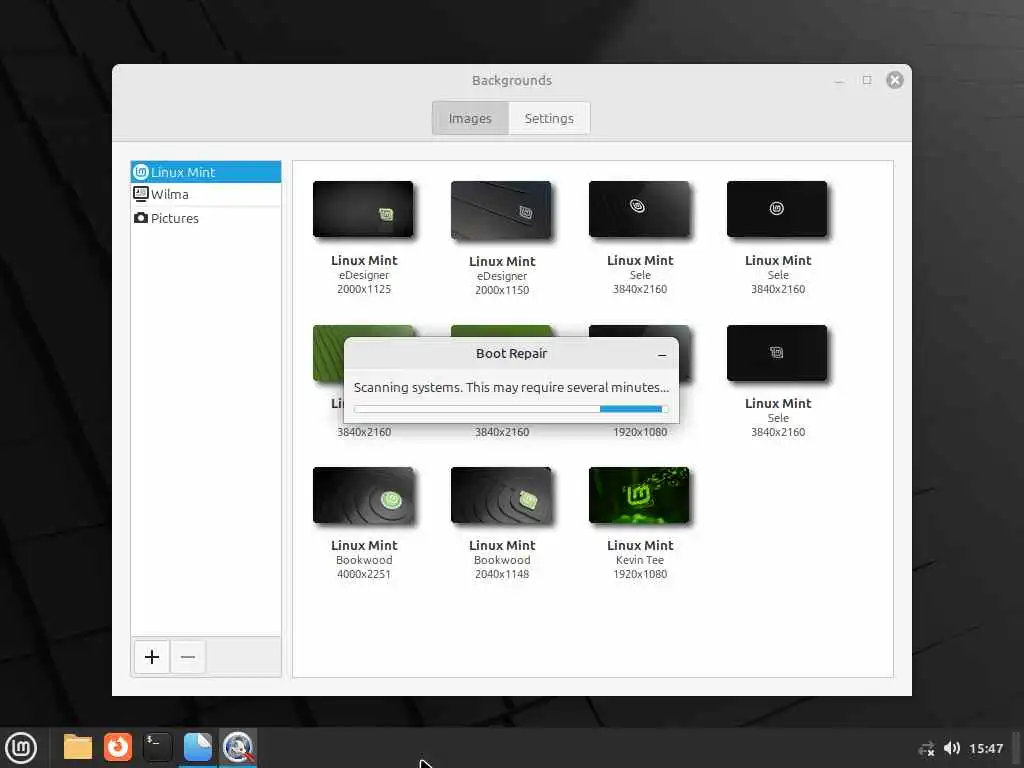Pick the first-row Sele wallpaper with tilted logo
The height and width of the screenshot is (768, 1024).
(x=639, y=209)
